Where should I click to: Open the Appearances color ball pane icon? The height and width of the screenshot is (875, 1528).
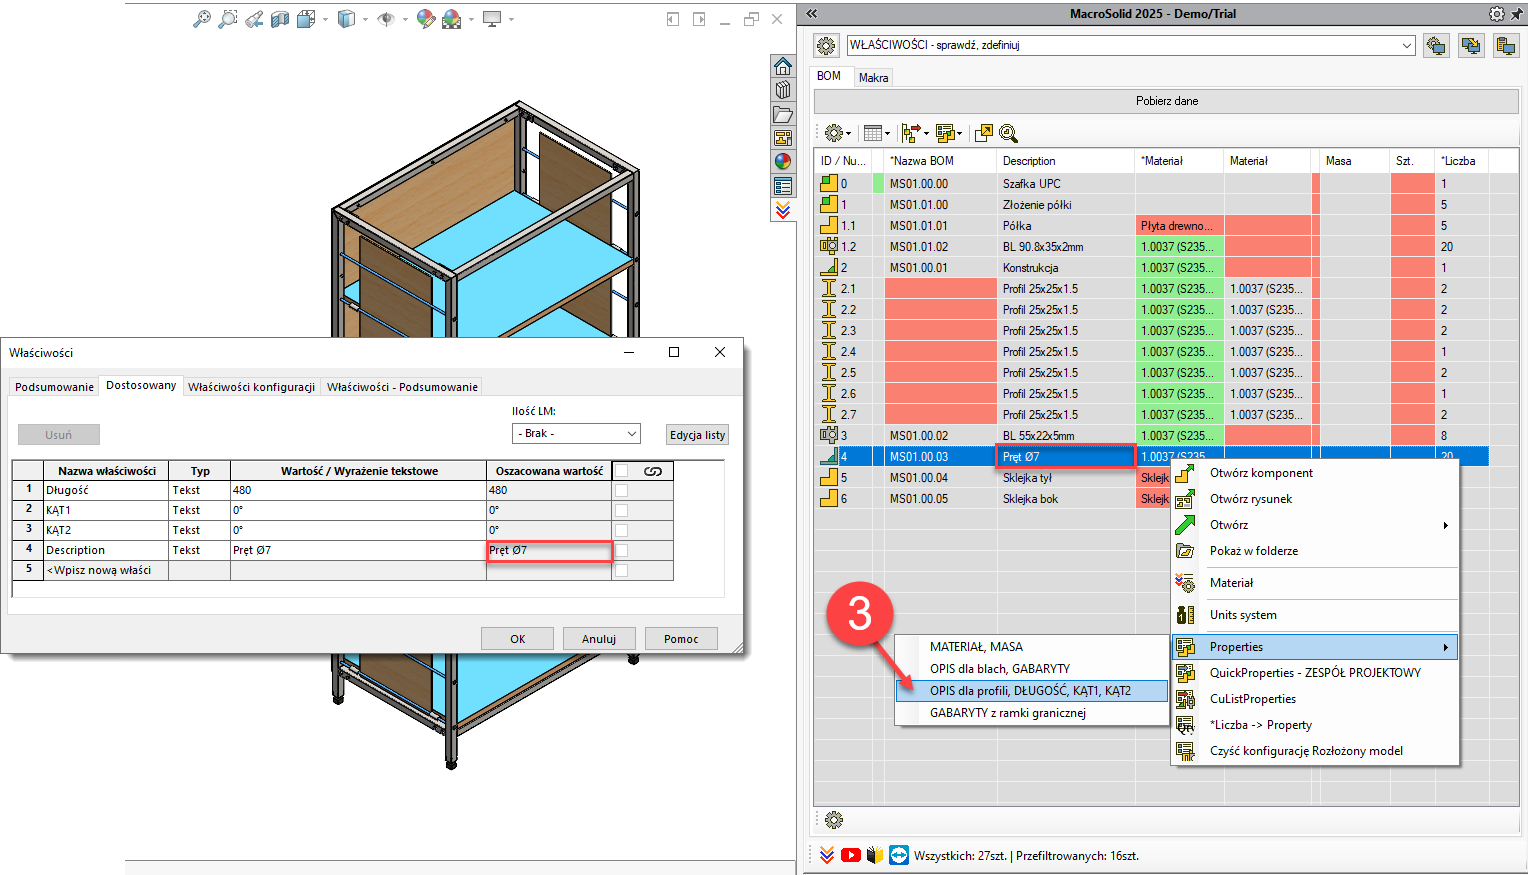[783, 162]
